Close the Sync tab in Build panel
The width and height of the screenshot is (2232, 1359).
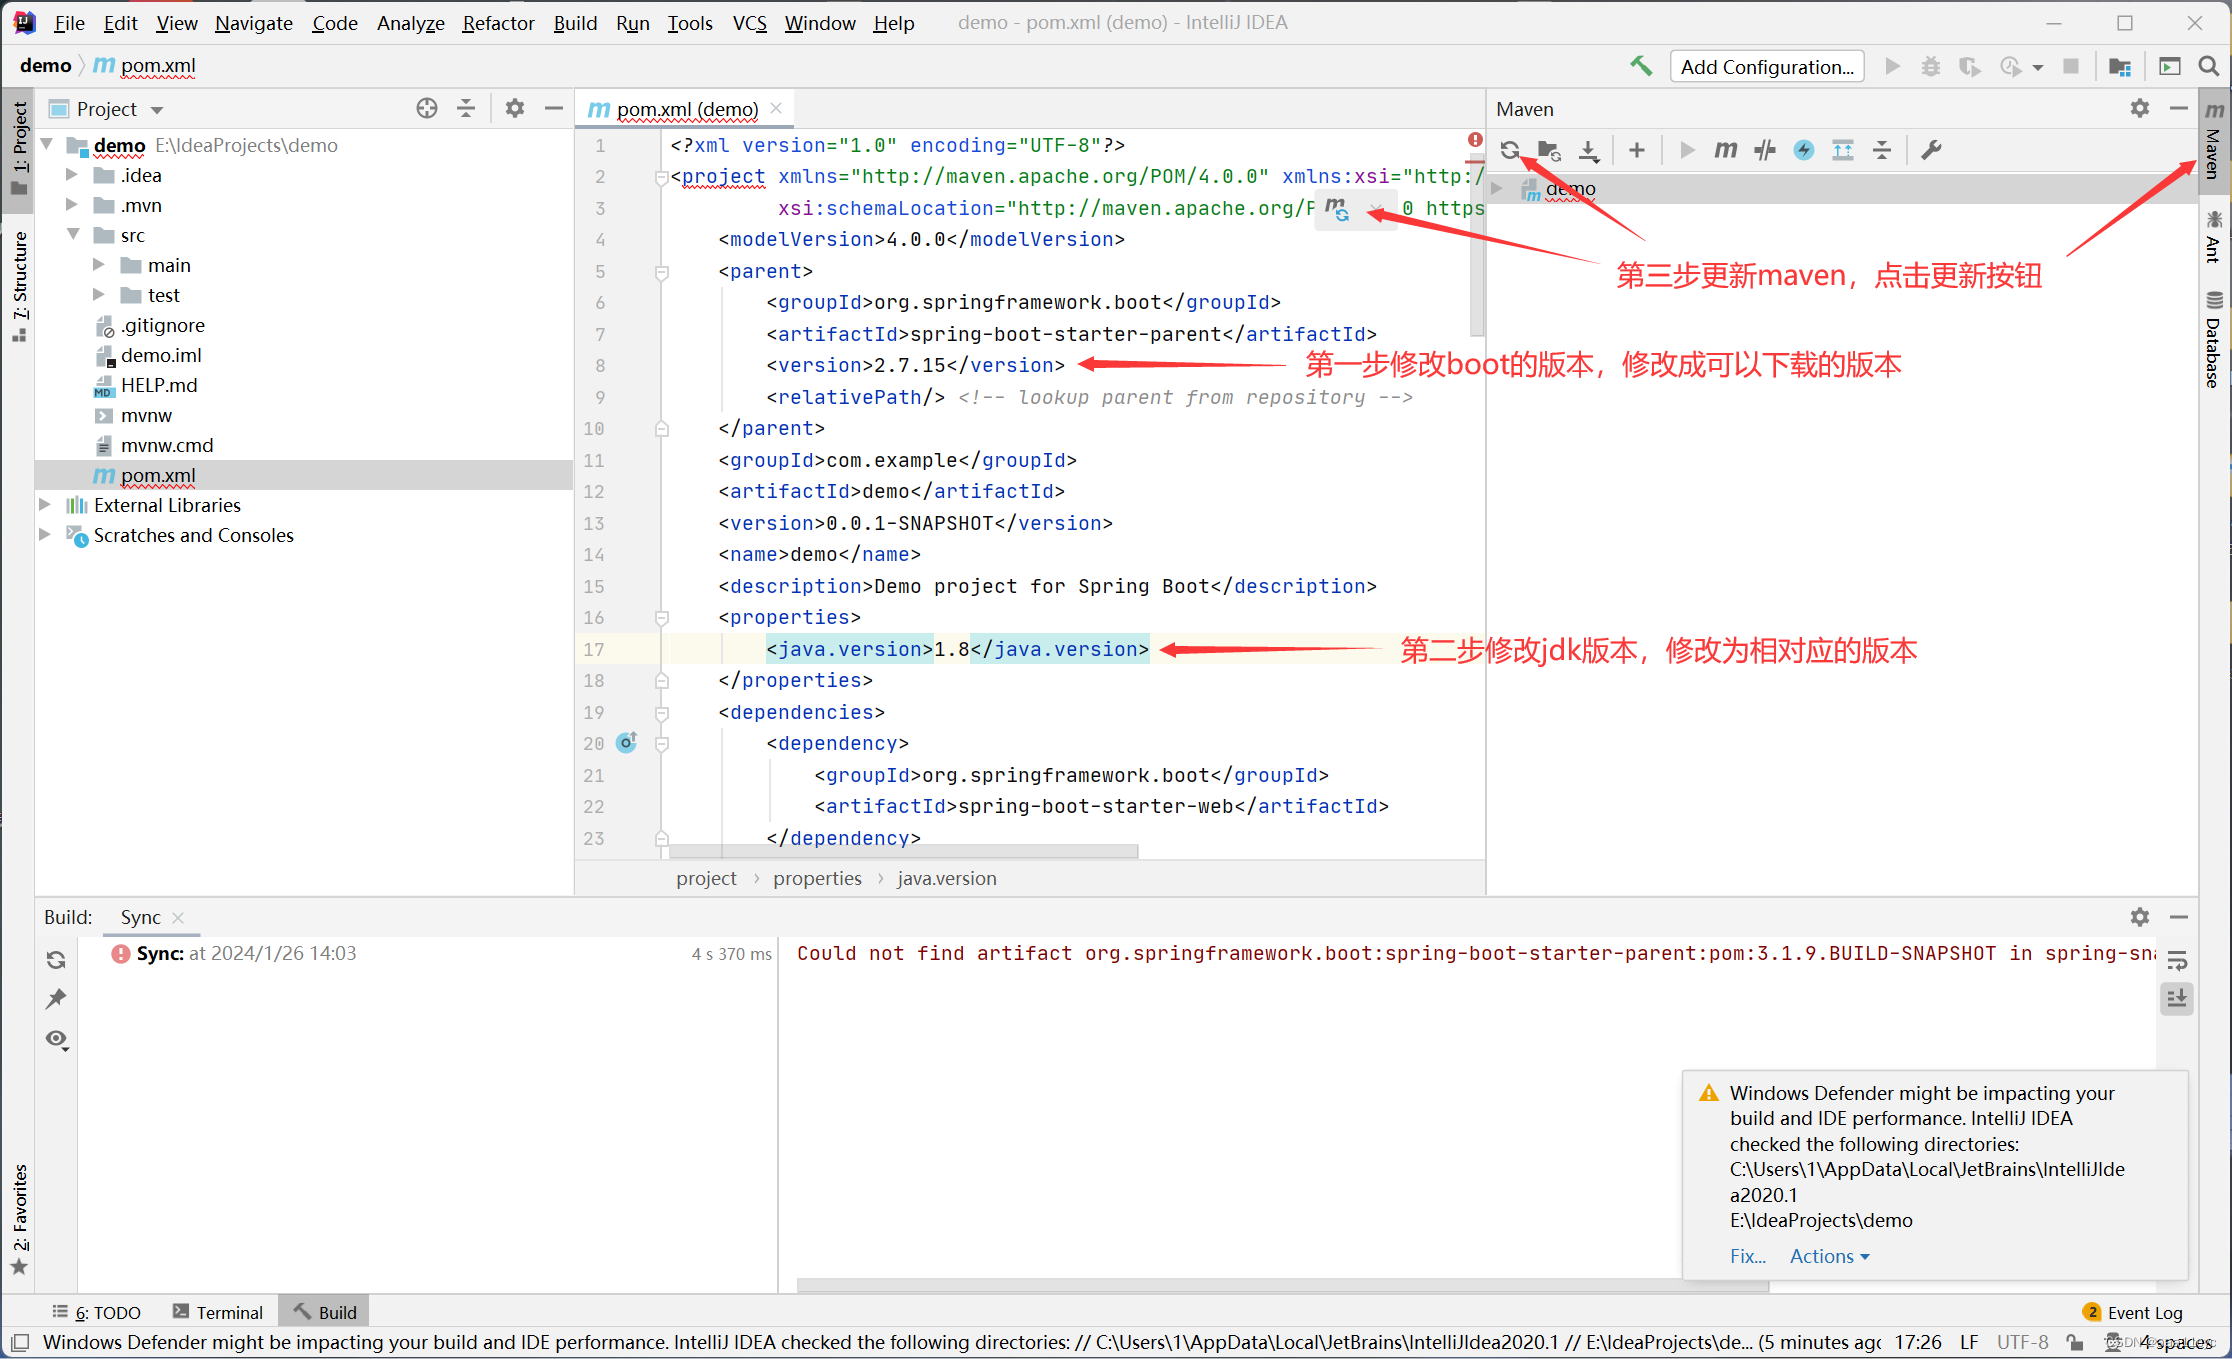178,917
